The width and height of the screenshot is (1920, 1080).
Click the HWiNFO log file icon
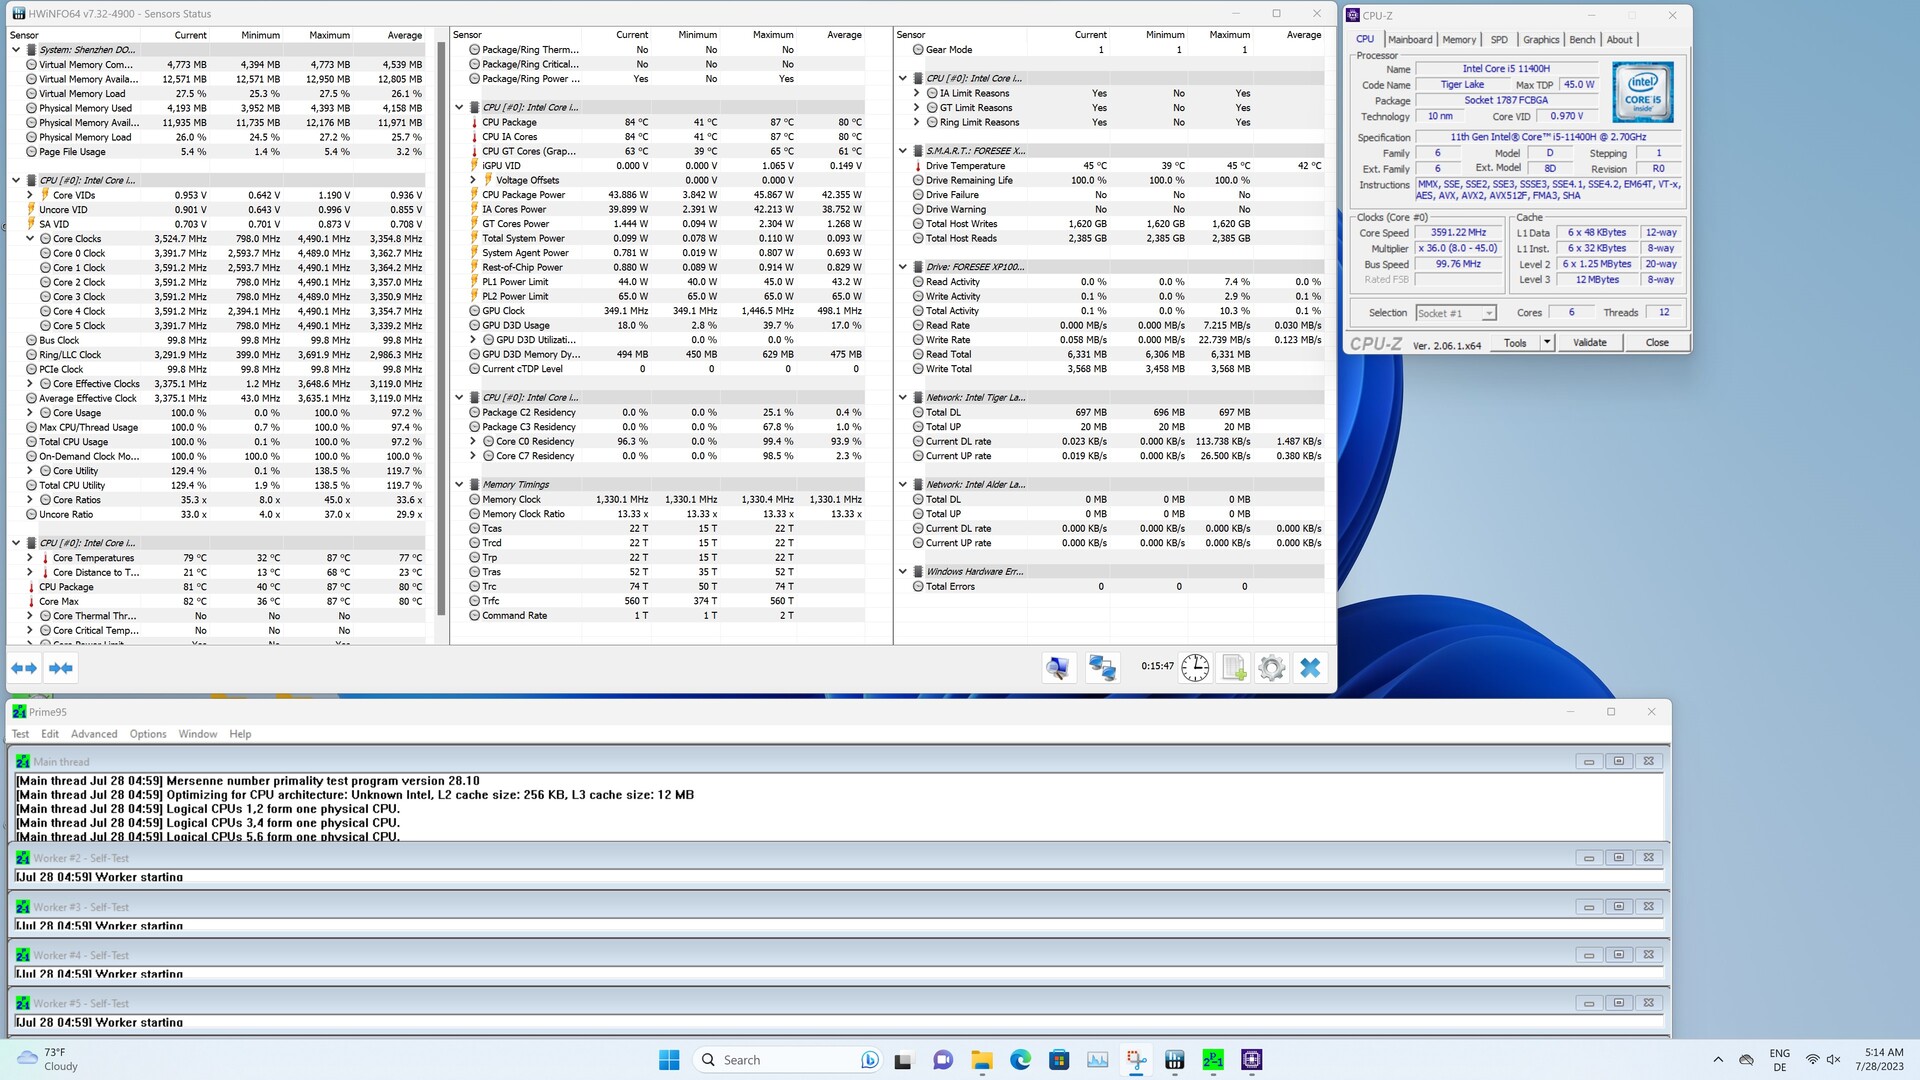(1234, 668)
